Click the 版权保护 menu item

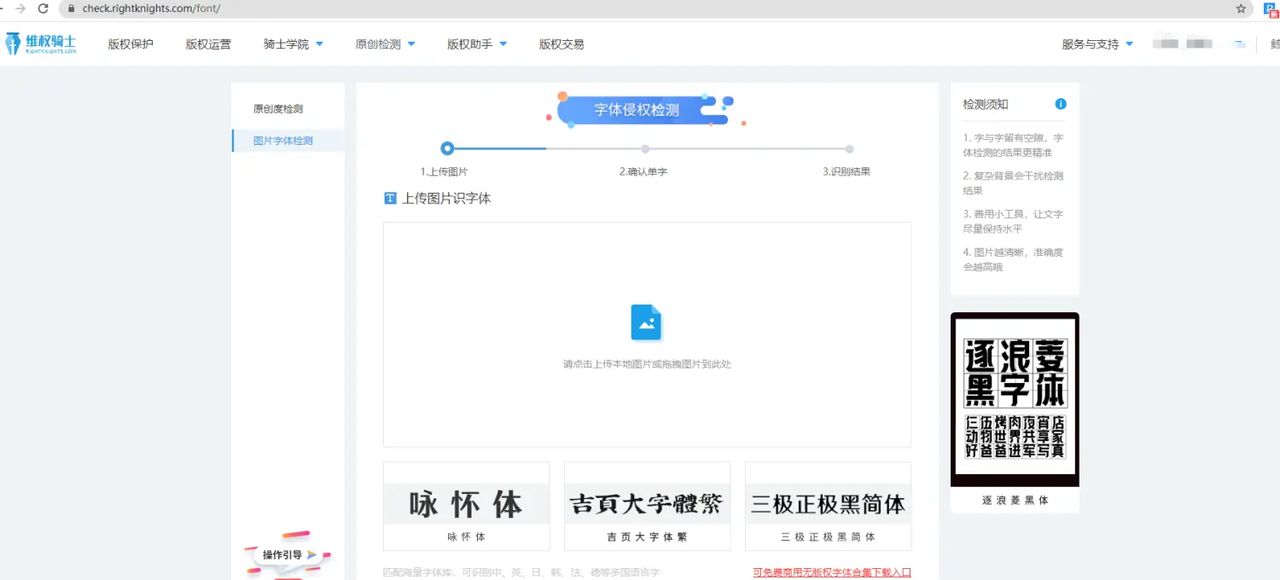click(x=131, y=43)
